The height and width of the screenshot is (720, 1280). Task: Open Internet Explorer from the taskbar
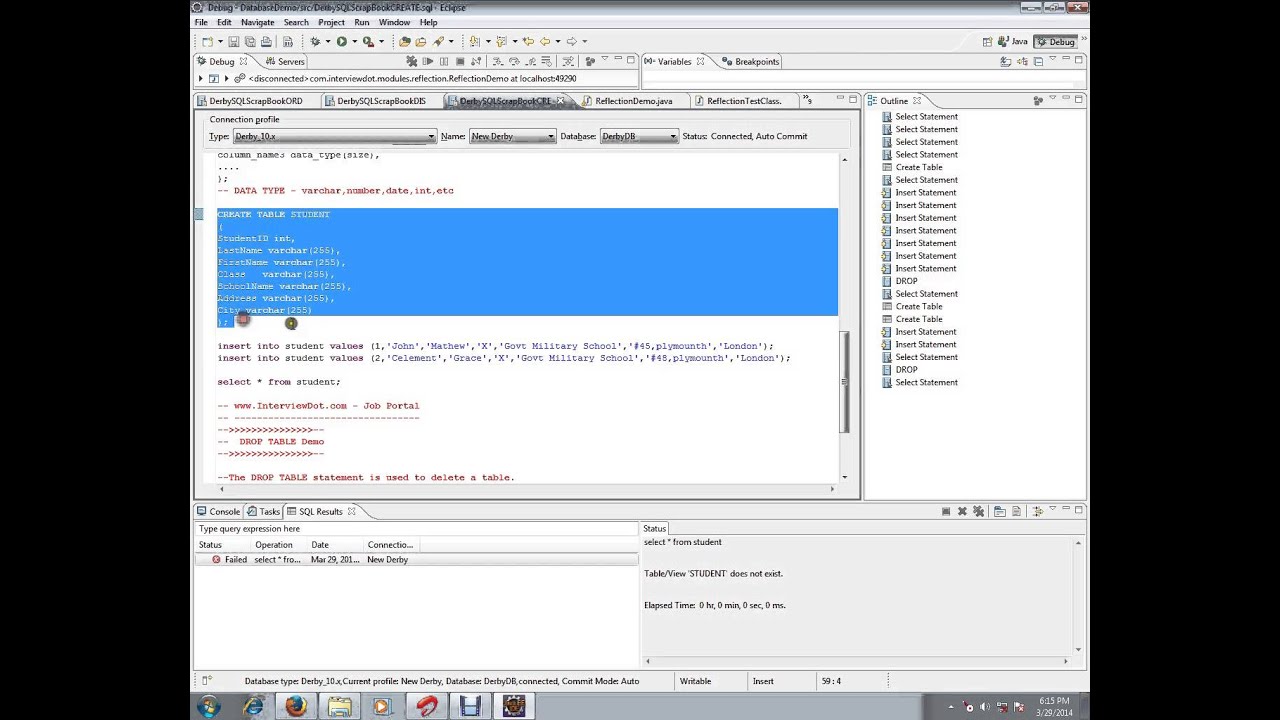click(253, 706)
